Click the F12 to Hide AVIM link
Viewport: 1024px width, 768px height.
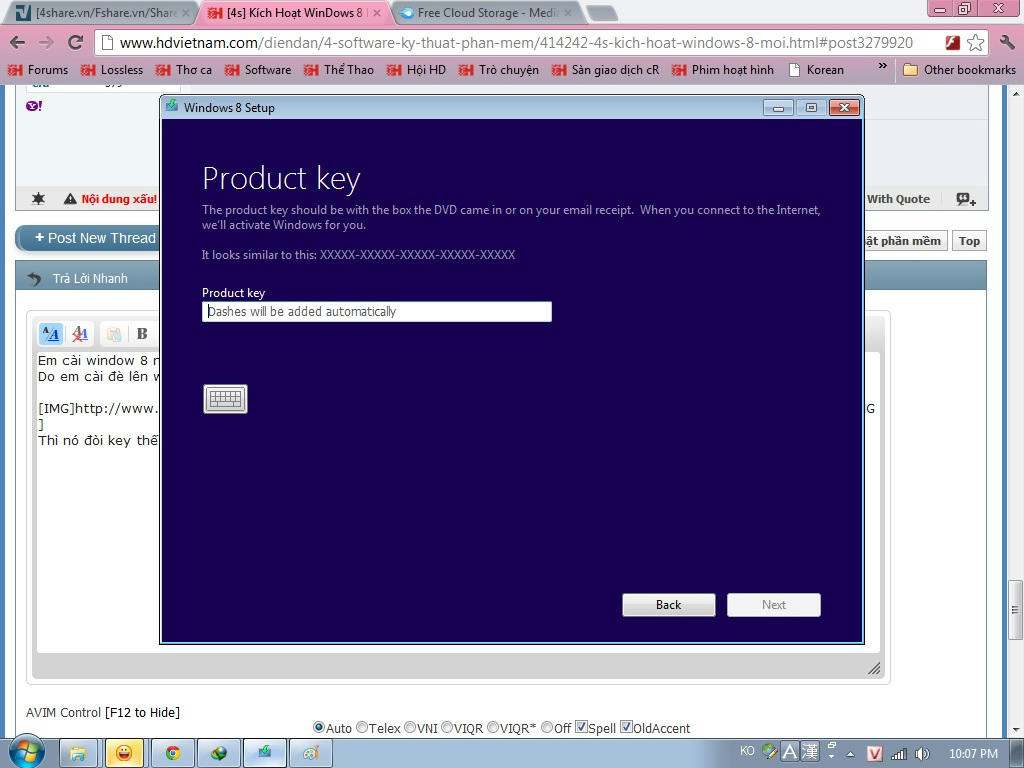(142, 712)
